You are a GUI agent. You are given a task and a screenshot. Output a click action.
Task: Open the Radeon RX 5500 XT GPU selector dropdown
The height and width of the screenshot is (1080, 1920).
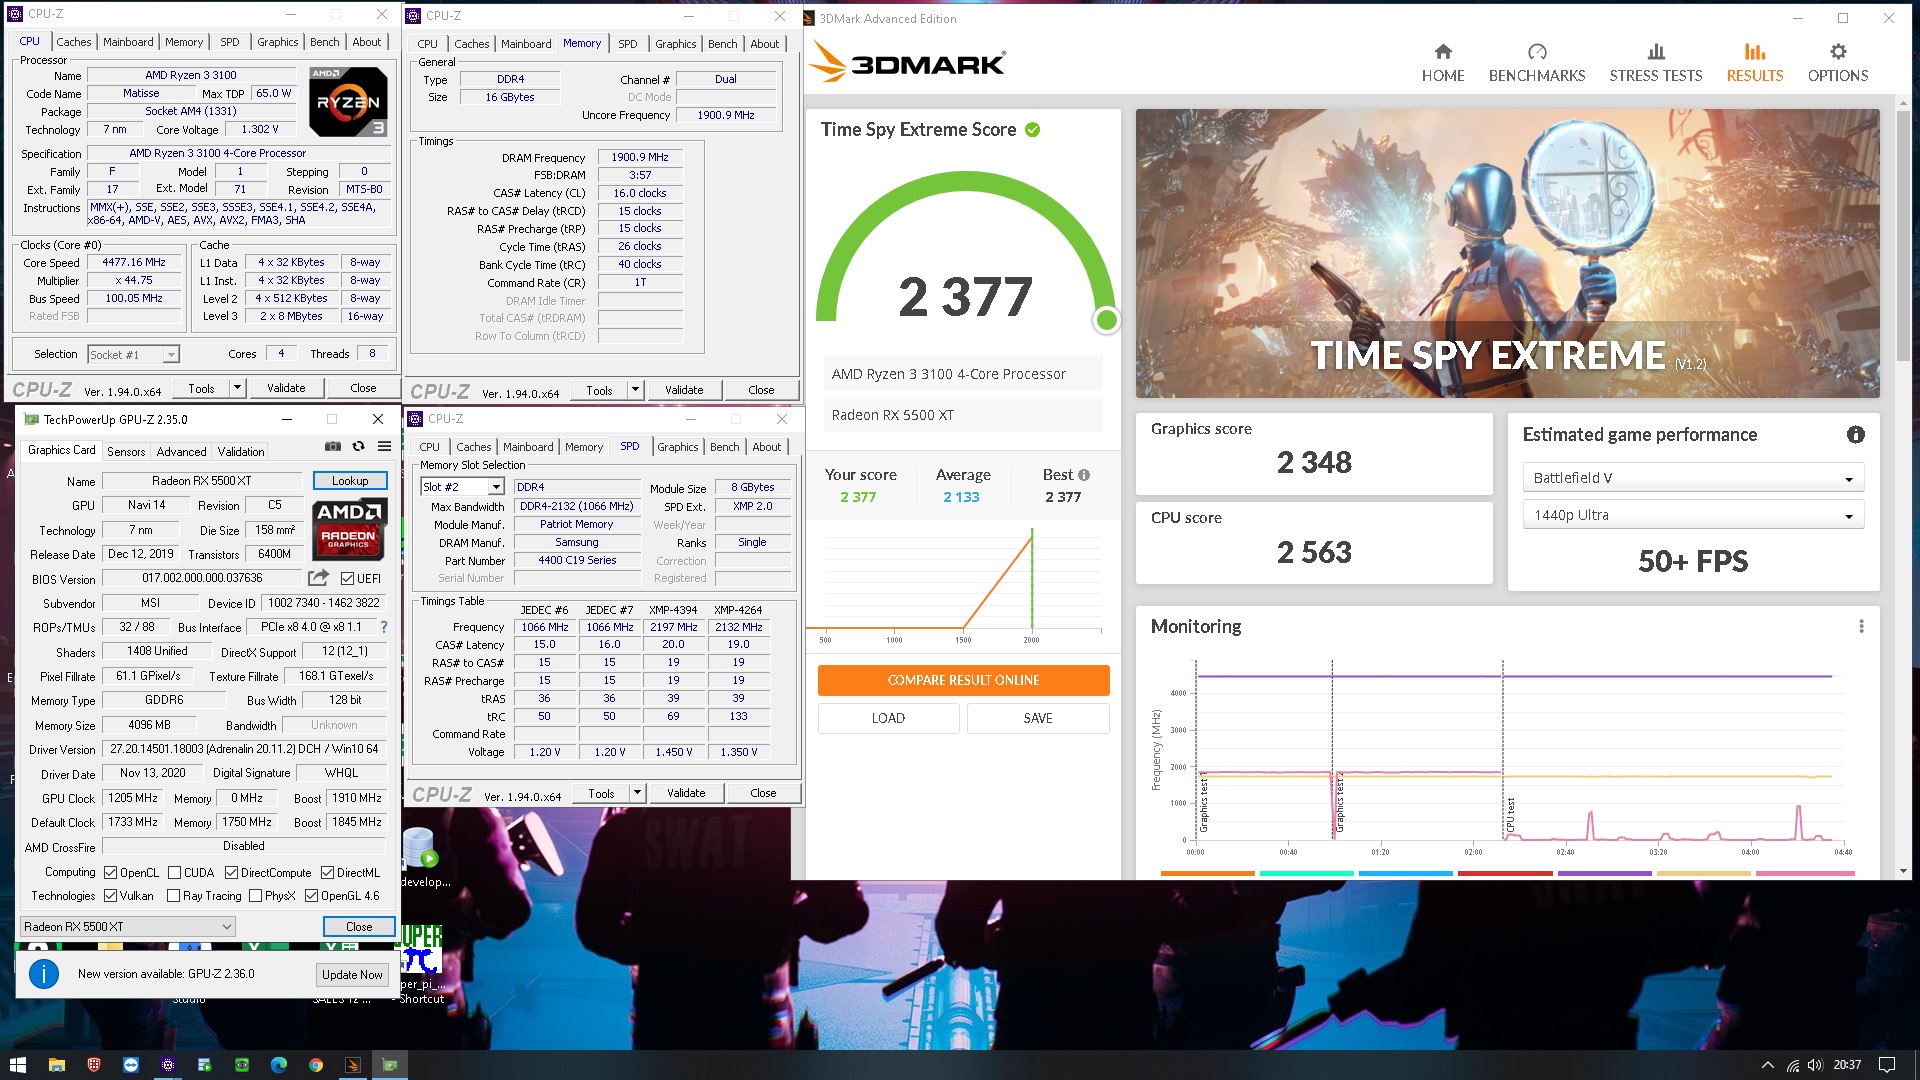tap(128, 927)
